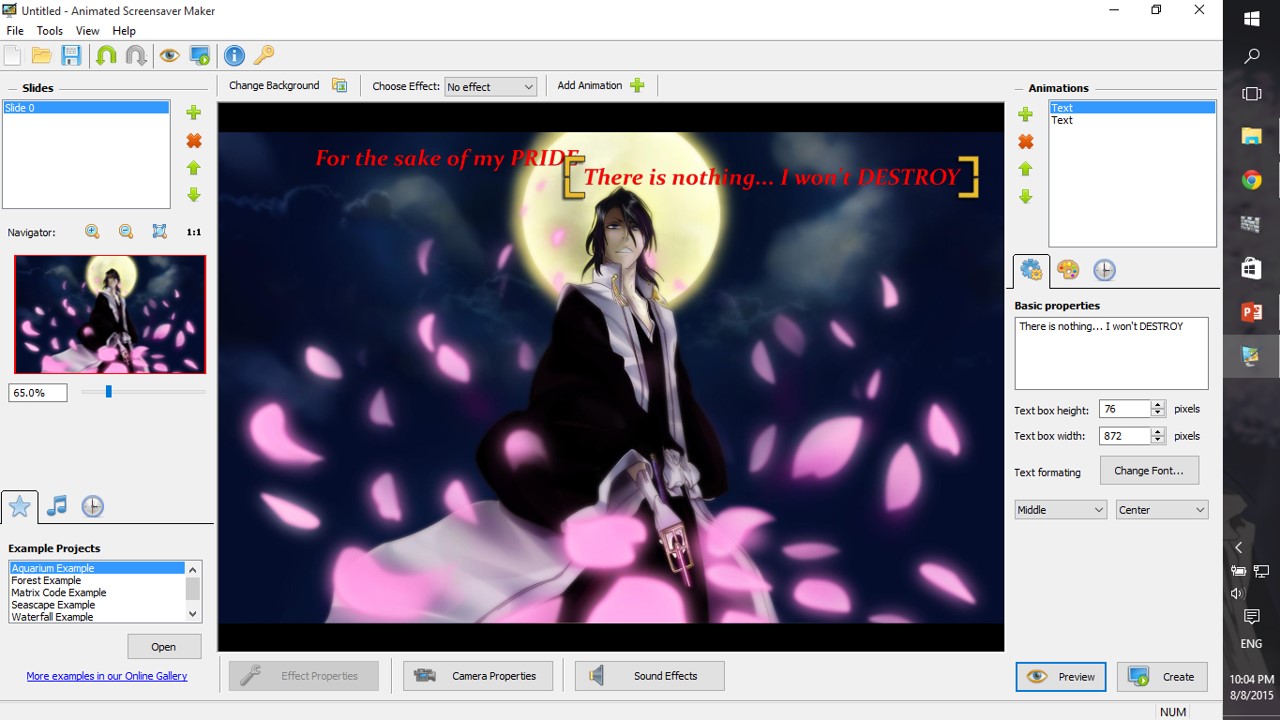
Task: Click the Change Font... button
Action: pyautogui.click(x=1148, y=471)
